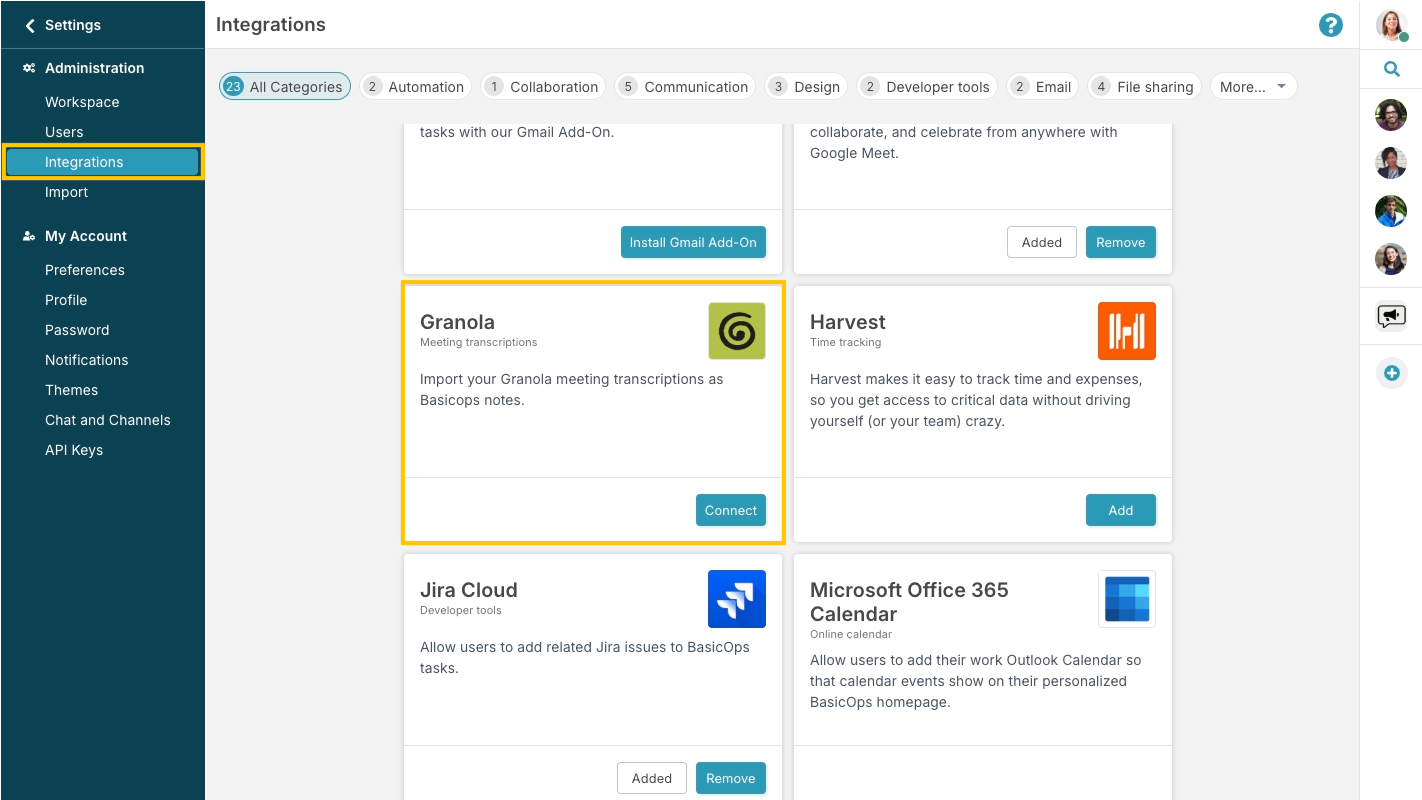This screenshot has width=1422, height=800.
Task: Click the Granola spiral logo
Action: (737, 331)
